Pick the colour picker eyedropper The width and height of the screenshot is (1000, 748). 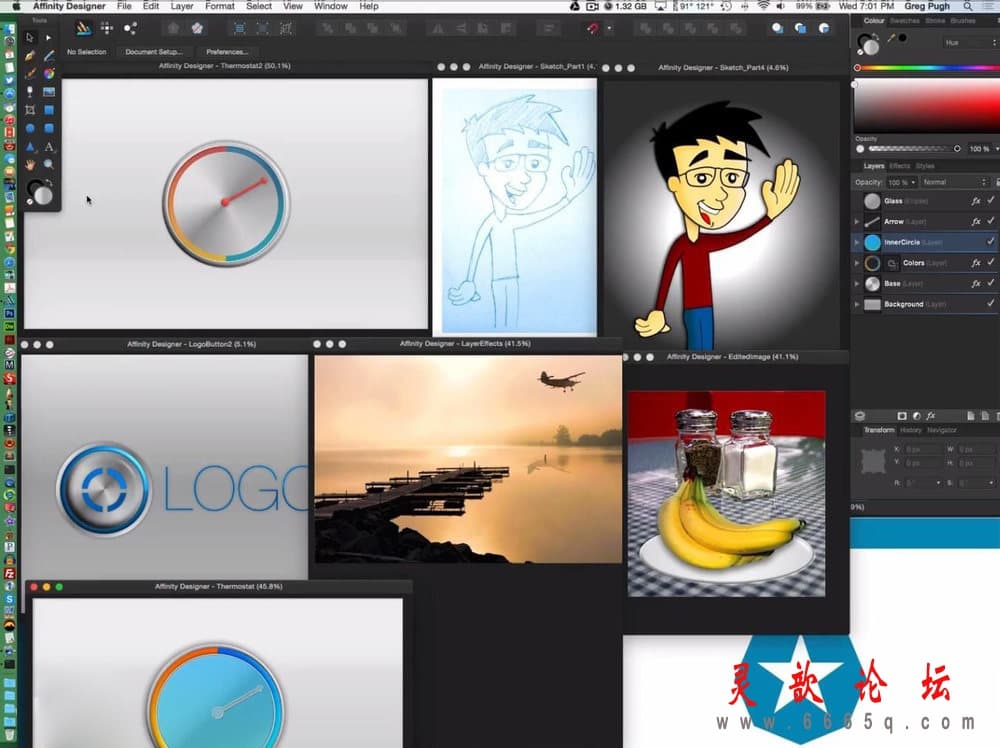tap(892, 38)
